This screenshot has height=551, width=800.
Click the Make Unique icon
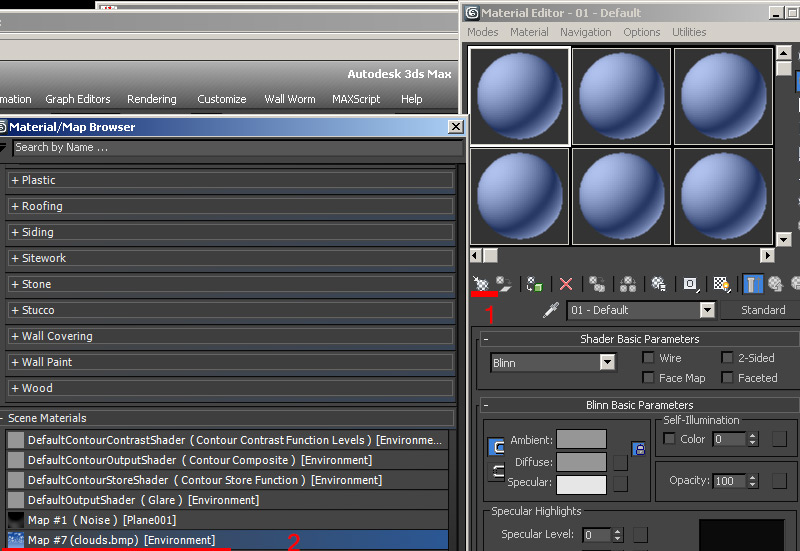coord(628,284)
